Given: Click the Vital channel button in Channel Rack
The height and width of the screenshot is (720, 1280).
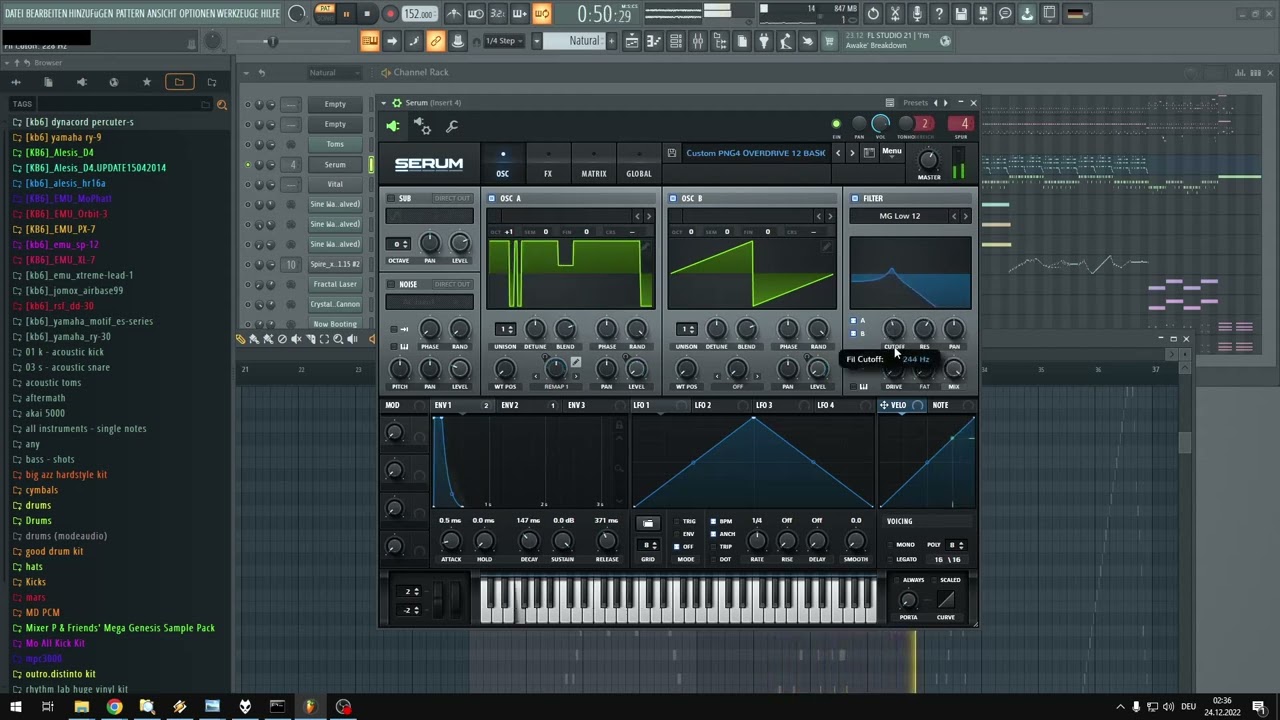Looking at the screenshot, I should [x=335, y=184].
